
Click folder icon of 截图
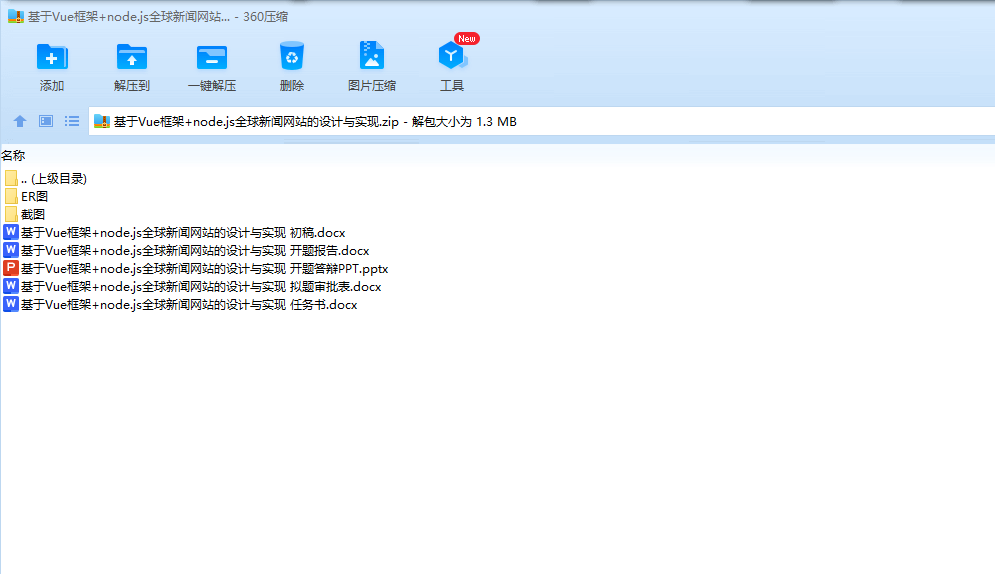click(11, 214)
